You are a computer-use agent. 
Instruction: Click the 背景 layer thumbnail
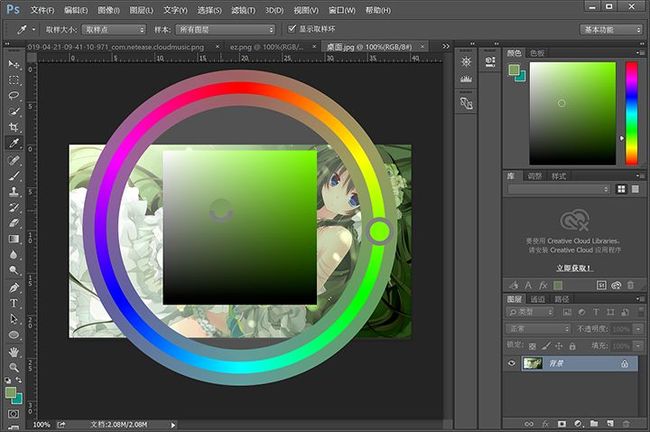533,364
